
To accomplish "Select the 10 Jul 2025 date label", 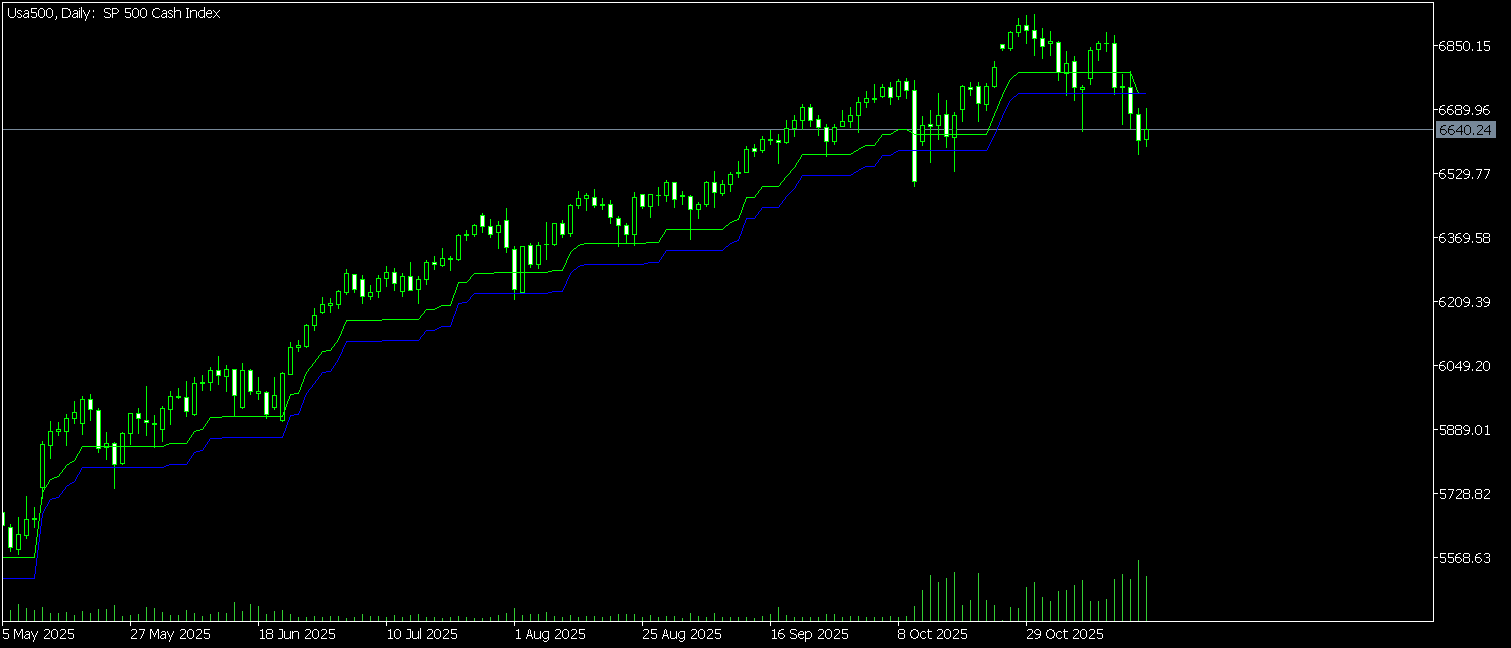I will coord(424,634).
